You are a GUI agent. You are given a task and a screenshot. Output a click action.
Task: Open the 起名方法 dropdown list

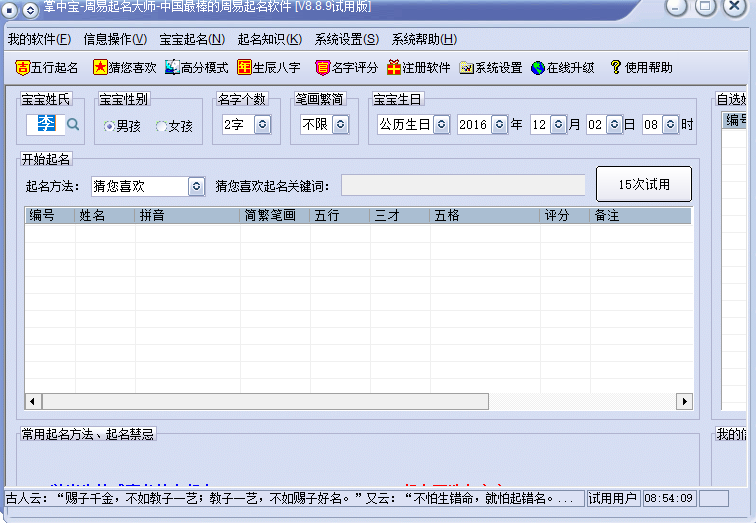click(196, 186)
